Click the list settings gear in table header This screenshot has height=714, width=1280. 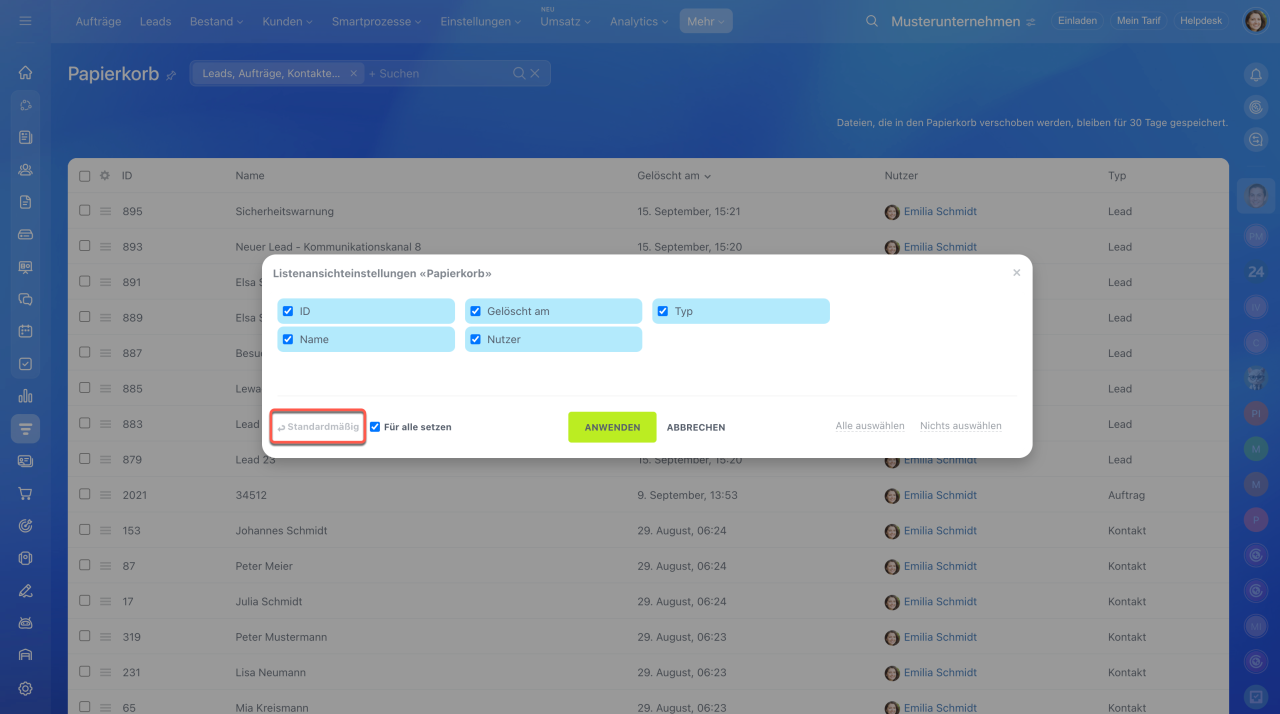click(x=105, y=176)
